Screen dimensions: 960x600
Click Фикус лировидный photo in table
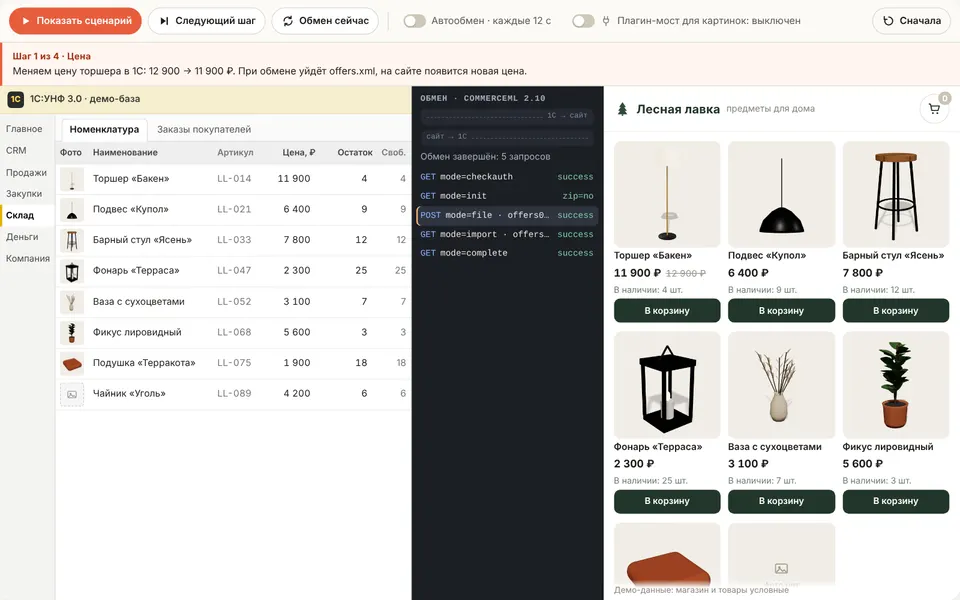pos(72,332)
